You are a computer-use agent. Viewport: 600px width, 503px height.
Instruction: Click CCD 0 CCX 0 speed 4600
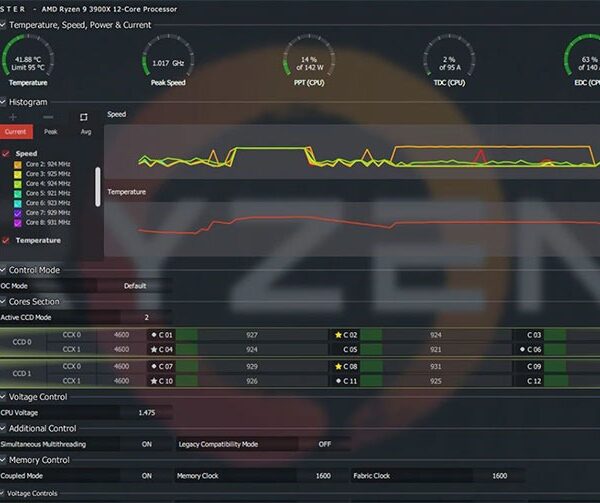pyautogui.click(x=121, y=335)
